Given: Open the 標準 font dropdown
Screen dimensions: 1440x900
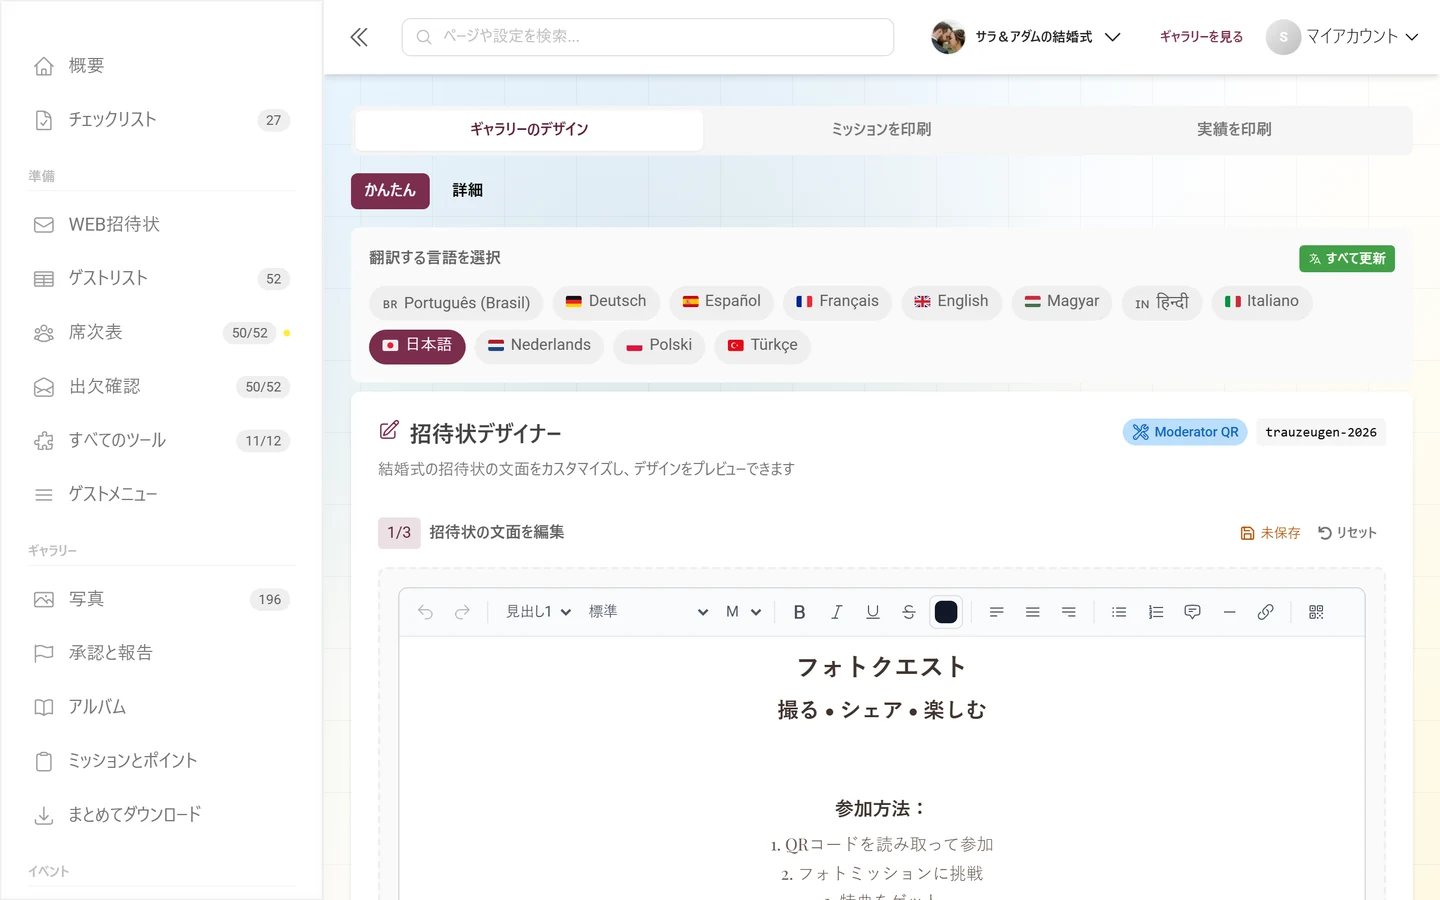Looking at the screenshot, I should click(648, 612).
